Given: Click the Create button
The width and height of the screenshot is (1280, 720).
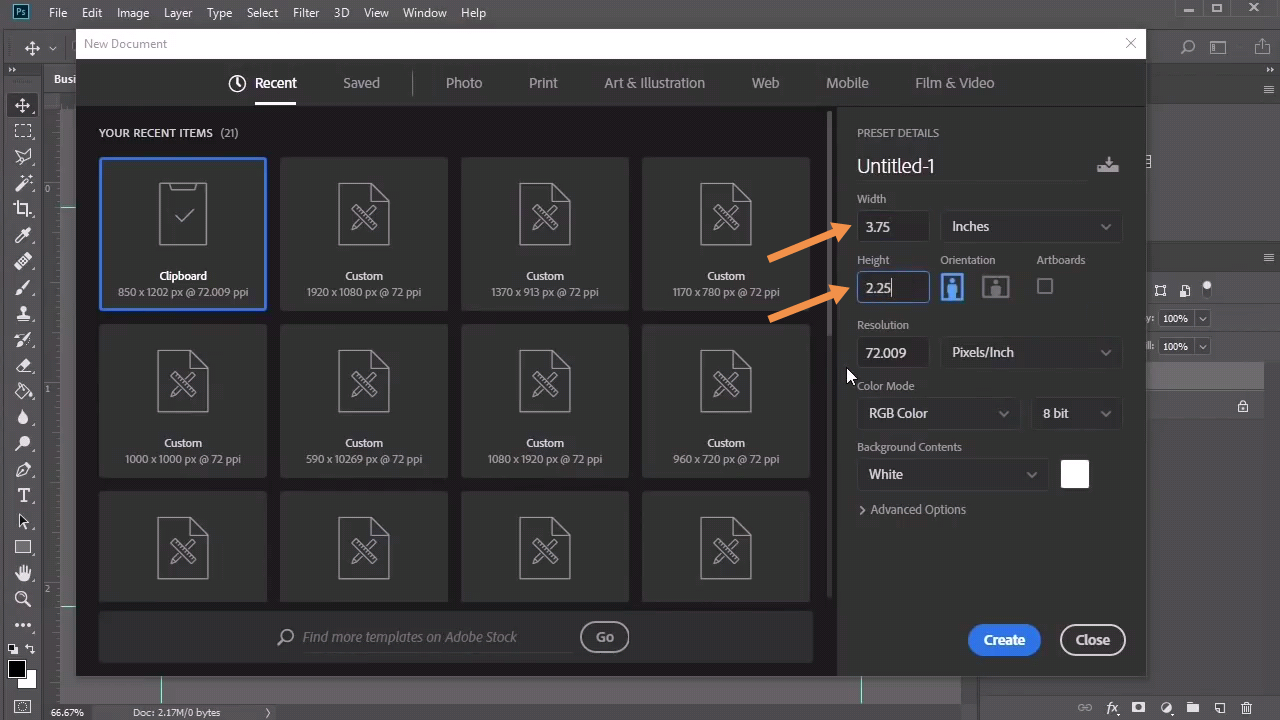Looking at the screenshot, I should tap(1004, 640).
